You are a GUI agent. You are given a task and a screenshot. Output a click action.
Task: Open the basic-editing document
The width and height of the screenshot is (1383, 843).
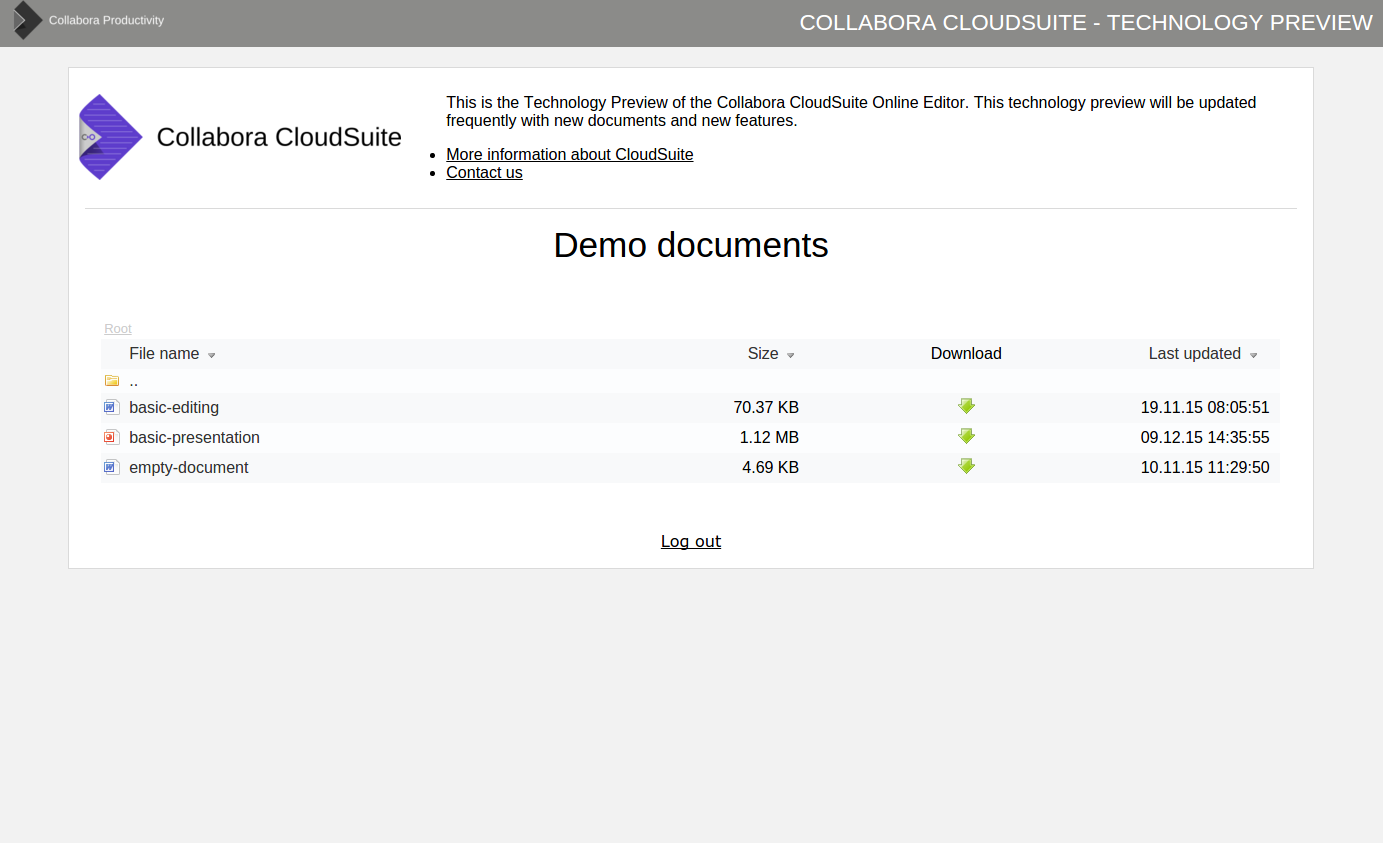[174, 407]
